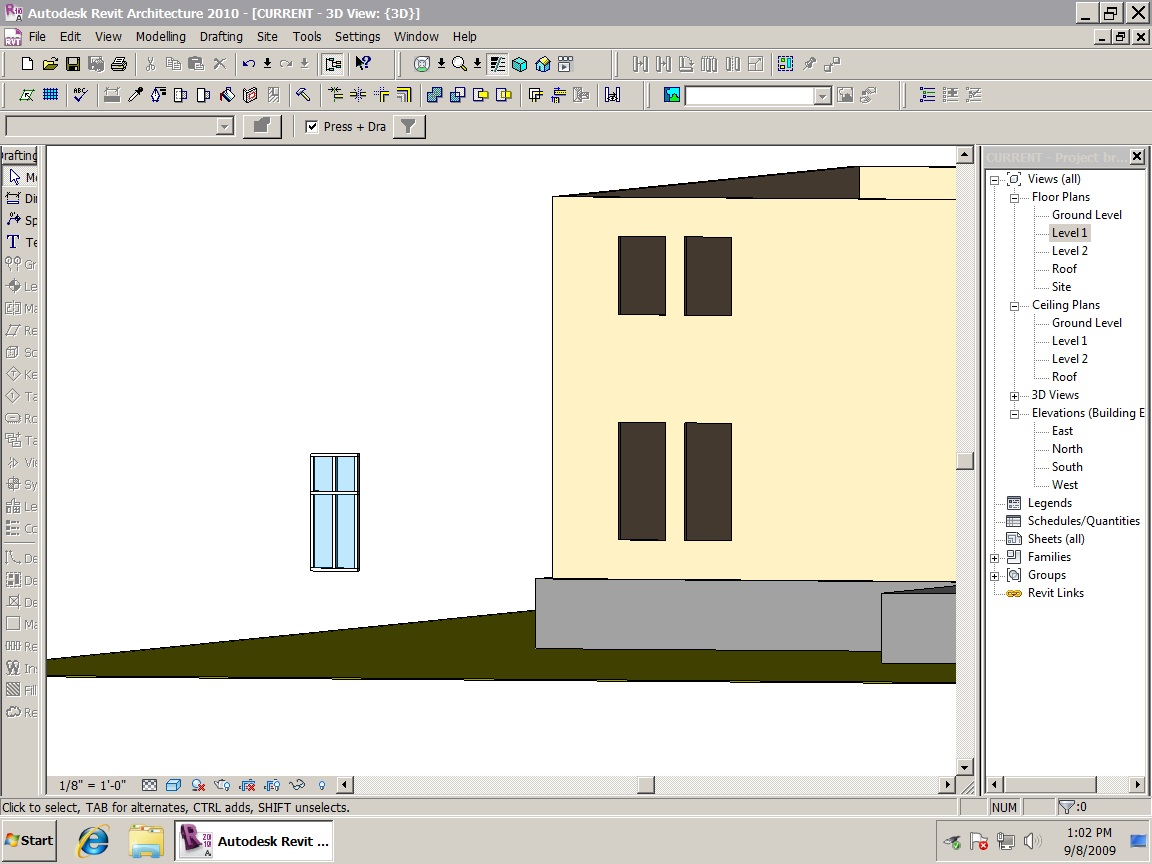Click the Spelling check ABC icon

(x=80, y=95)
